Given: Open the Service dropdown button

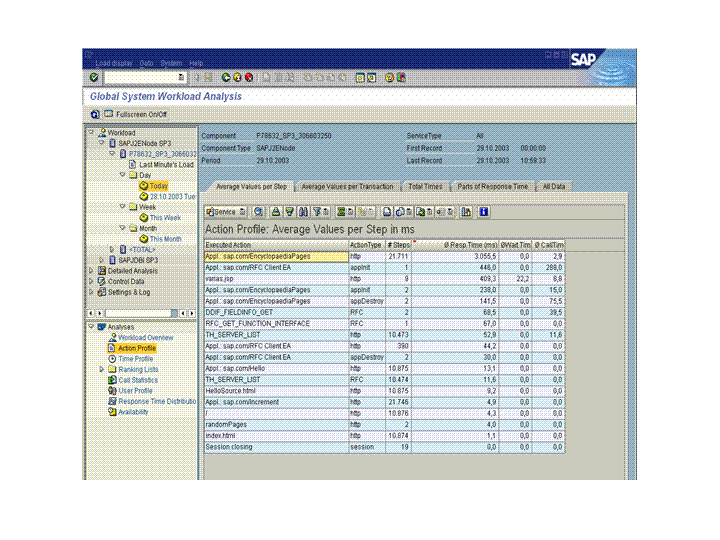Looking at the screenshot, I should point(226,212).
